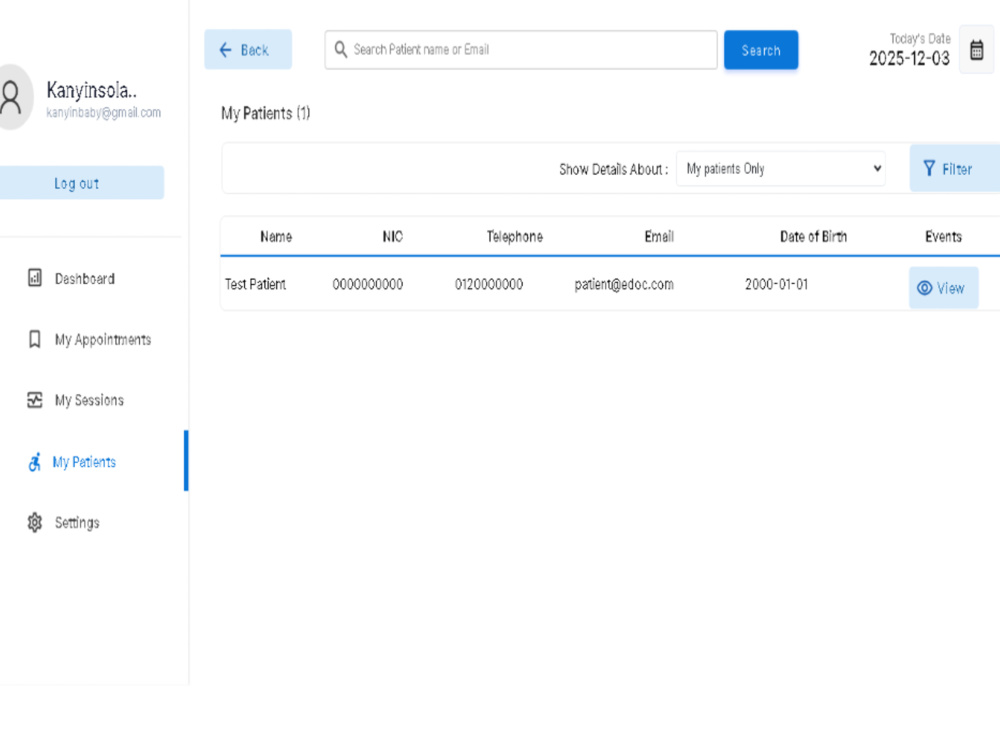Click the calendar icon beside today's date
Screen dimensions: 1000x750
pos(976,50)
